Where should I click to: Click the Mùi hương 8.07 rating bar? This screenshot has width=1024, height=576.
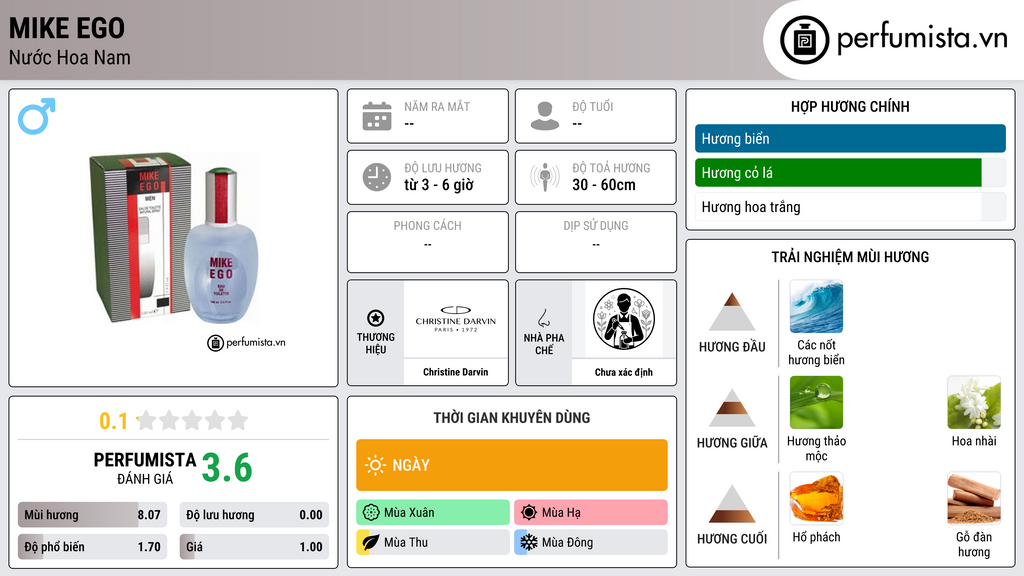tap(92, 515)
